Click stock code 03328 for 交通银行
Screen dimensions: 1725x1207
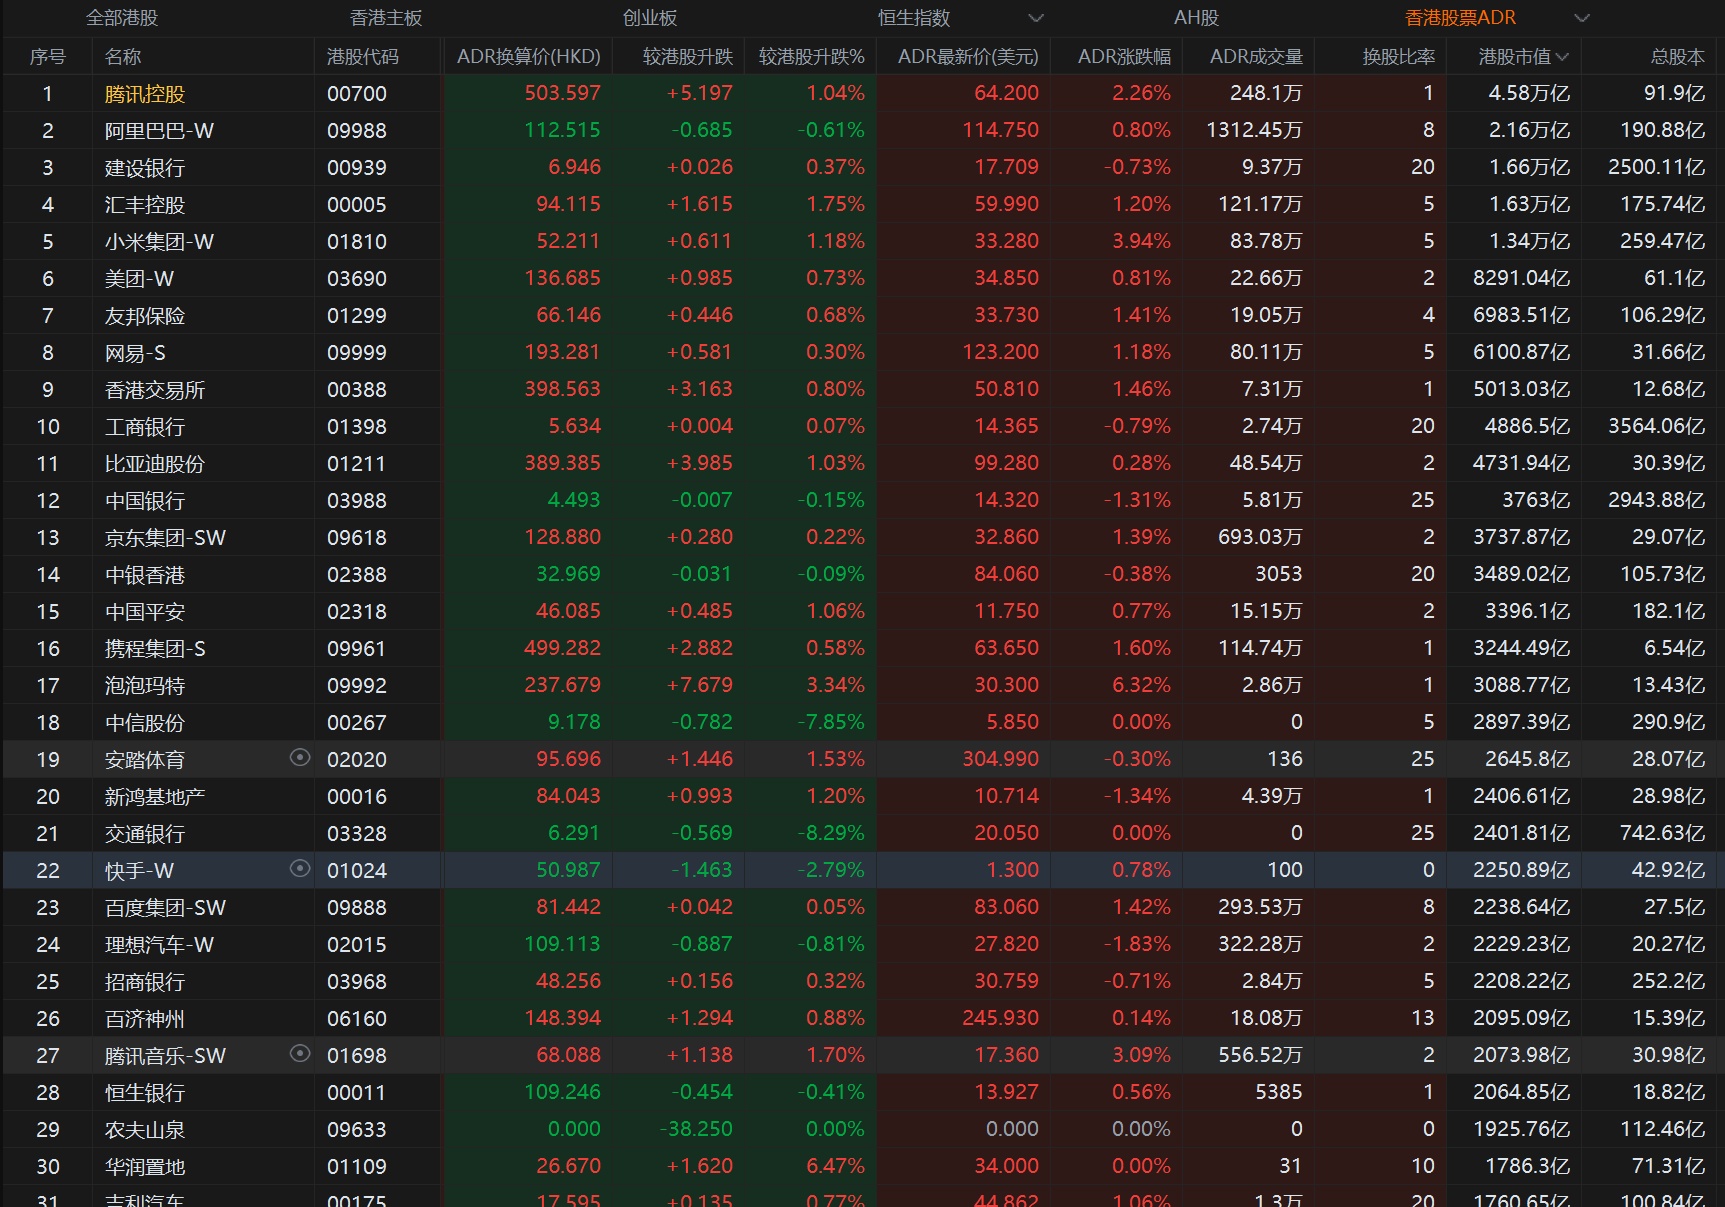tap(357, 834)
